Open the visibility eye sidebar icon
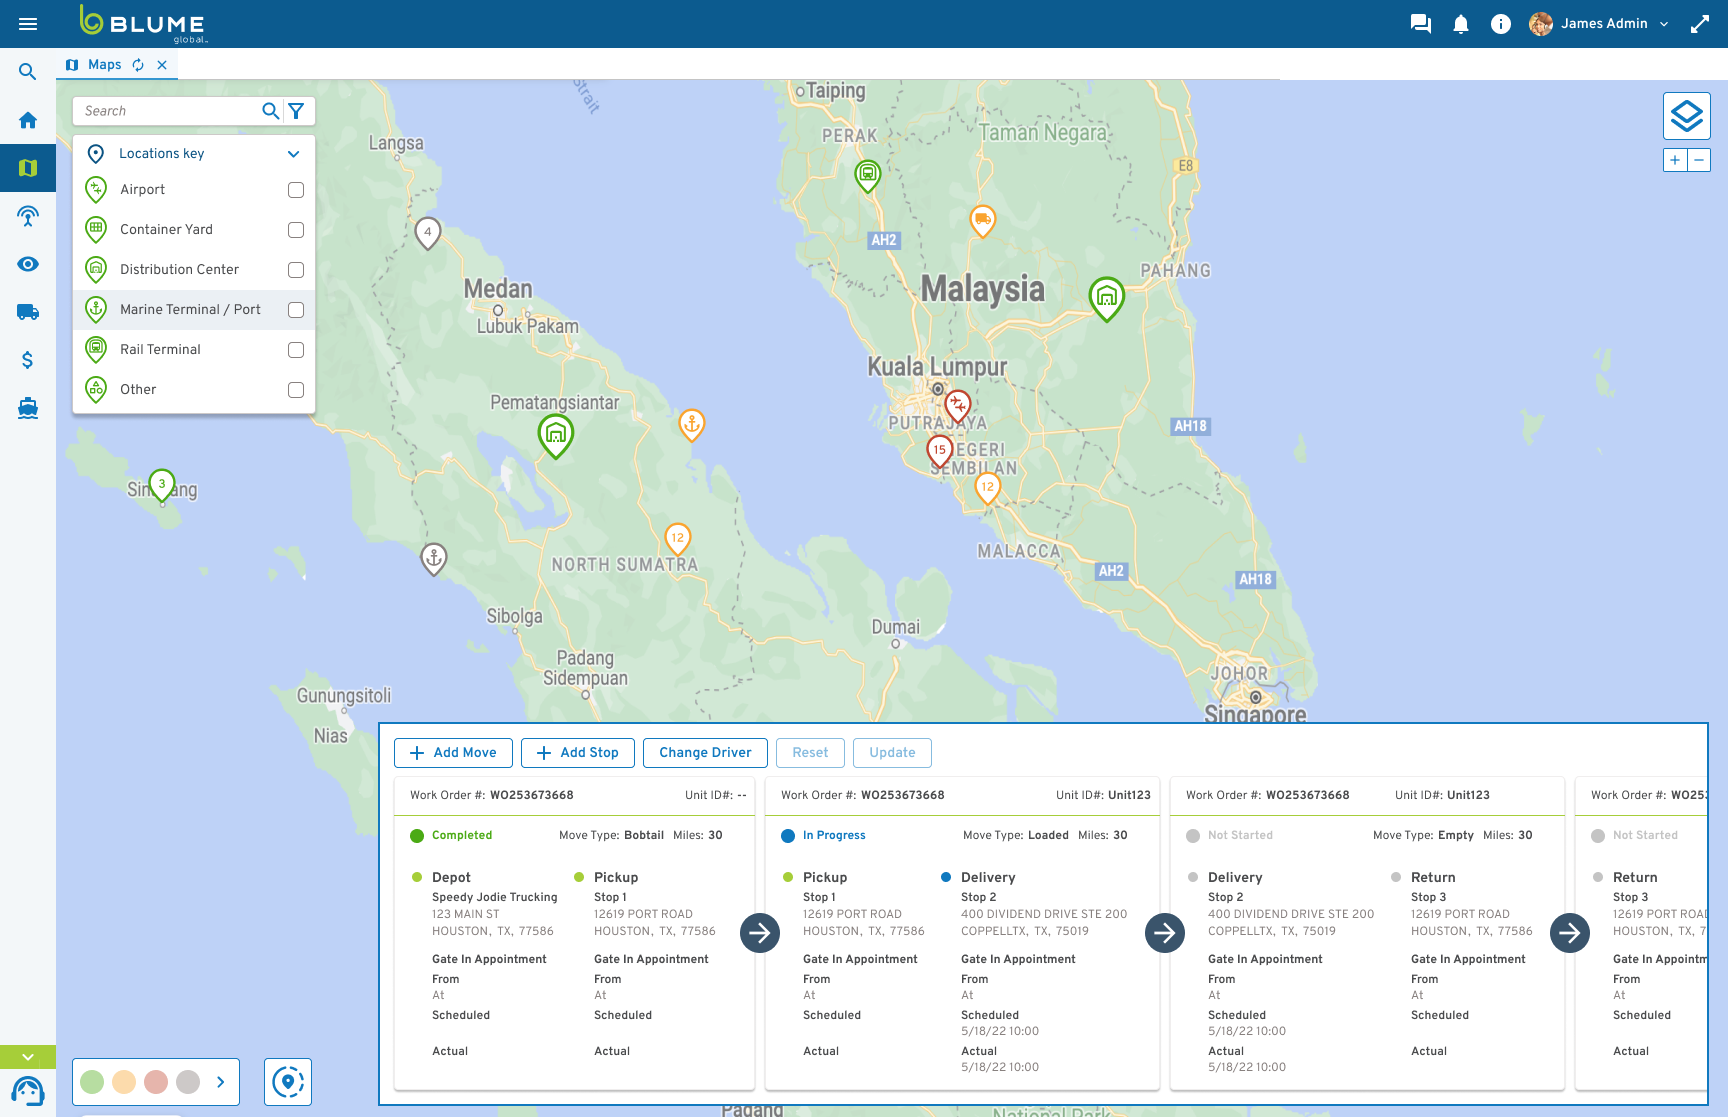This screenshot has height=1117, width=1728. [x=28, y=264]
